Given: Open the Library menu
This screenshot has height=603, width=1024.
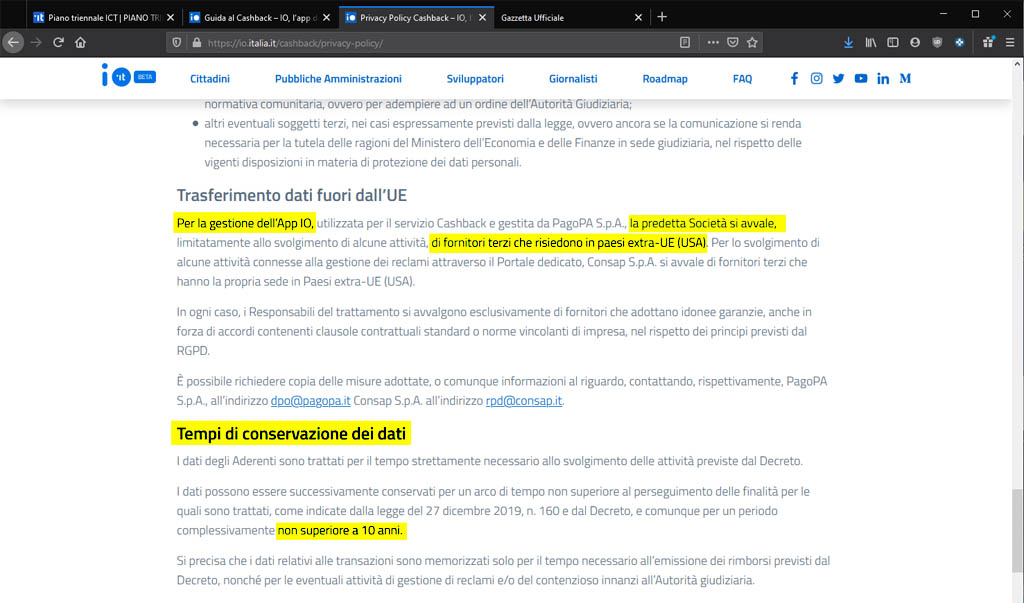Looking at the screenshot, I should [x=871, y=42].
